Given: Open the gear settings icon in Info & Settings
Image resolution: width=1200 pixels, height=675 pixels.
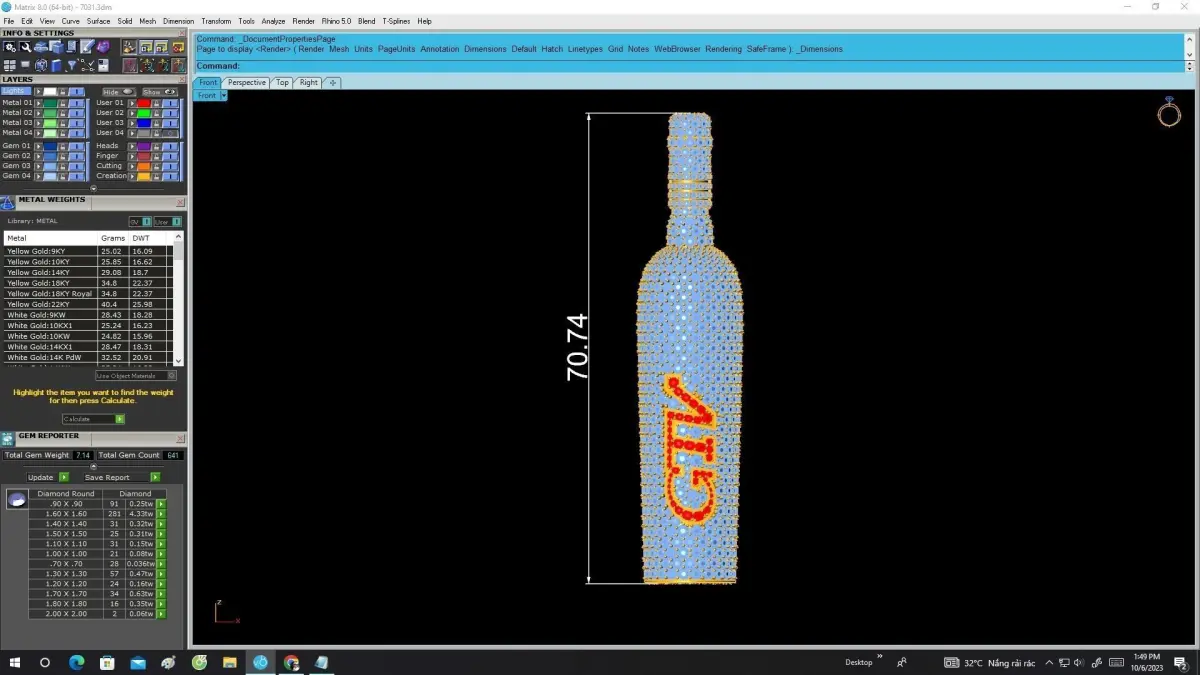Looking at the screenshot, I should click(x=10, y=47).
